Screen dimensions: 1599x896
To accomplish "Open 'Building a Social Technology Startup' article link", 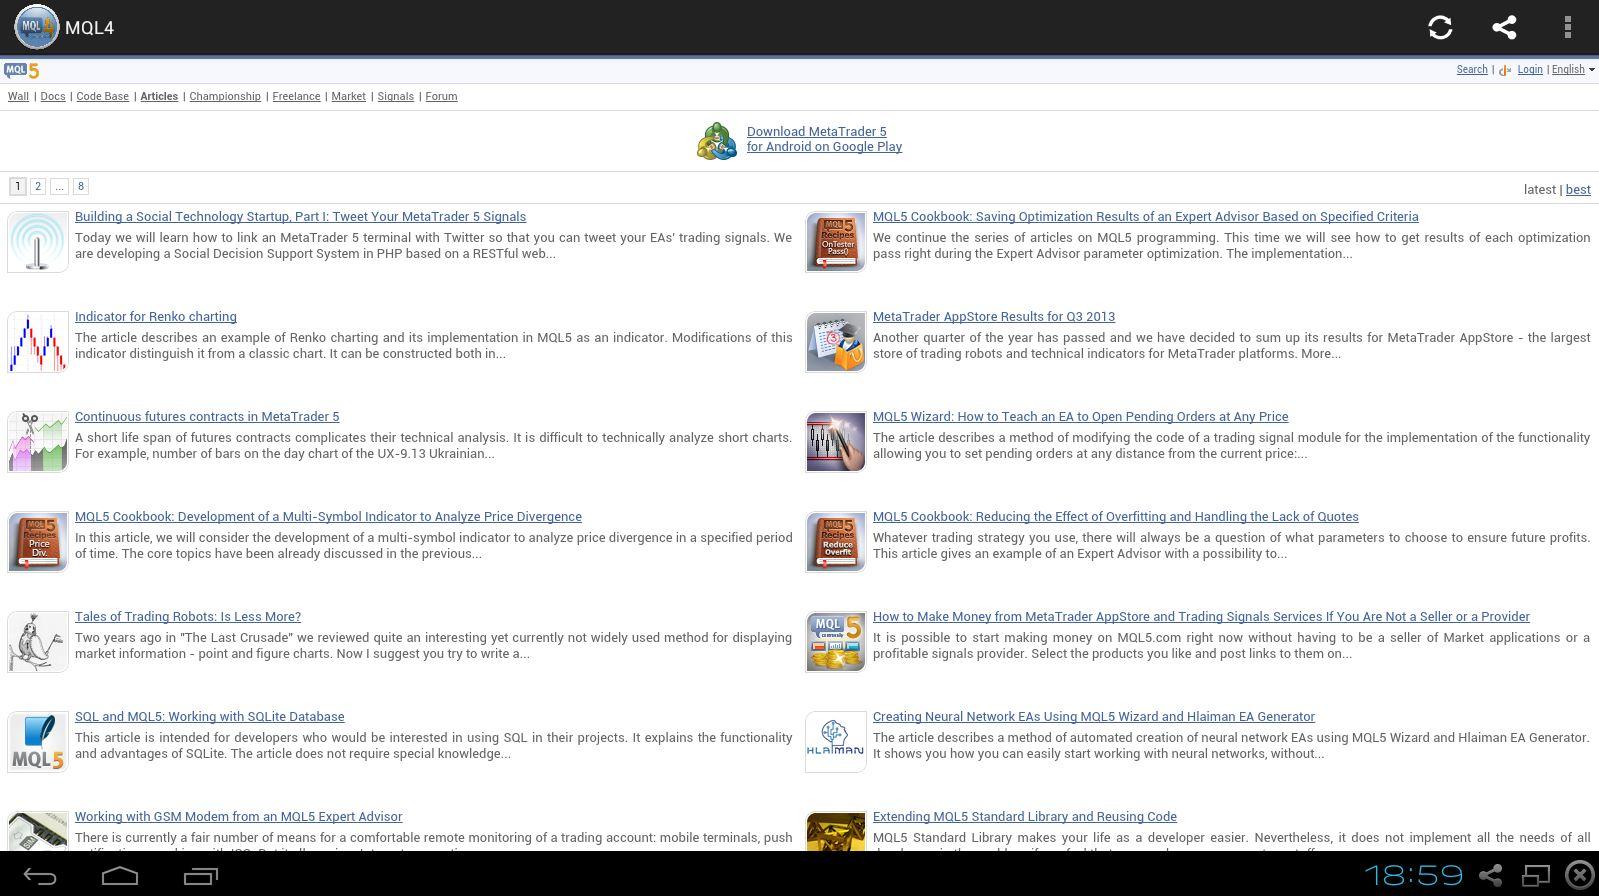I will click(x=300, y=216).
